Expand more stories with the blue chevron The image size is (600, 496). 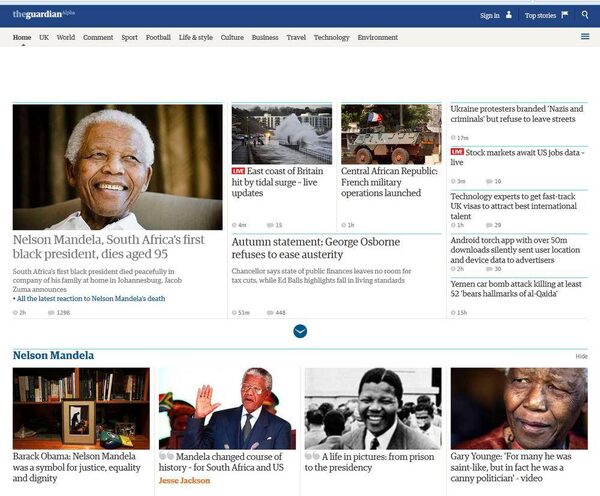[x=300, y=331]
